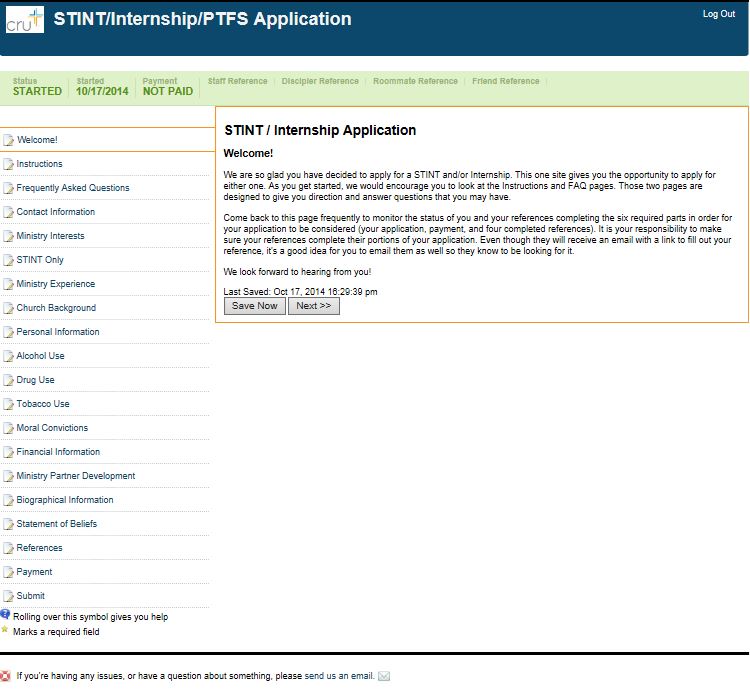Click the Save Now button
The width and height of the screenshot is (750, 690).
click(x=254, y=306)
